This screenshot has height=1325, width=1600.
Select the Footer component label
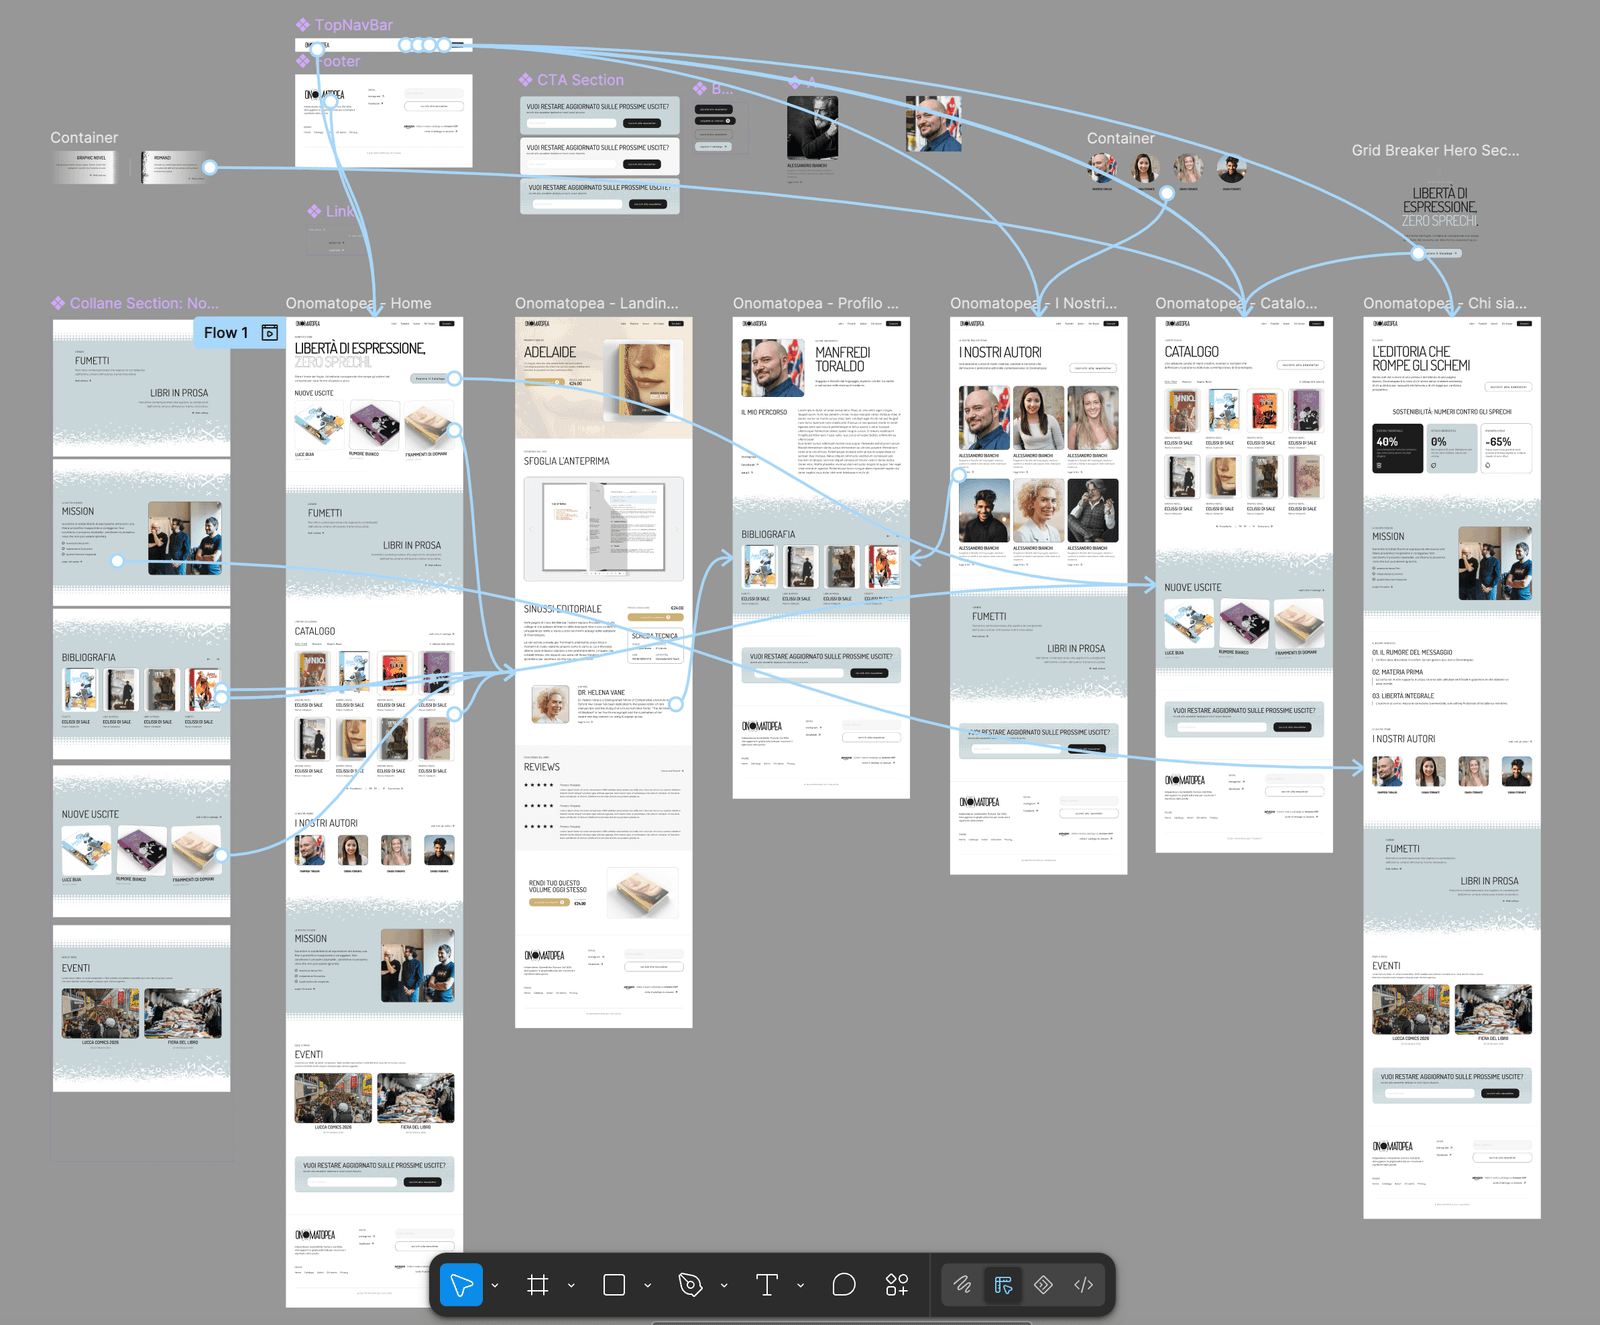(x=329, y=61)
